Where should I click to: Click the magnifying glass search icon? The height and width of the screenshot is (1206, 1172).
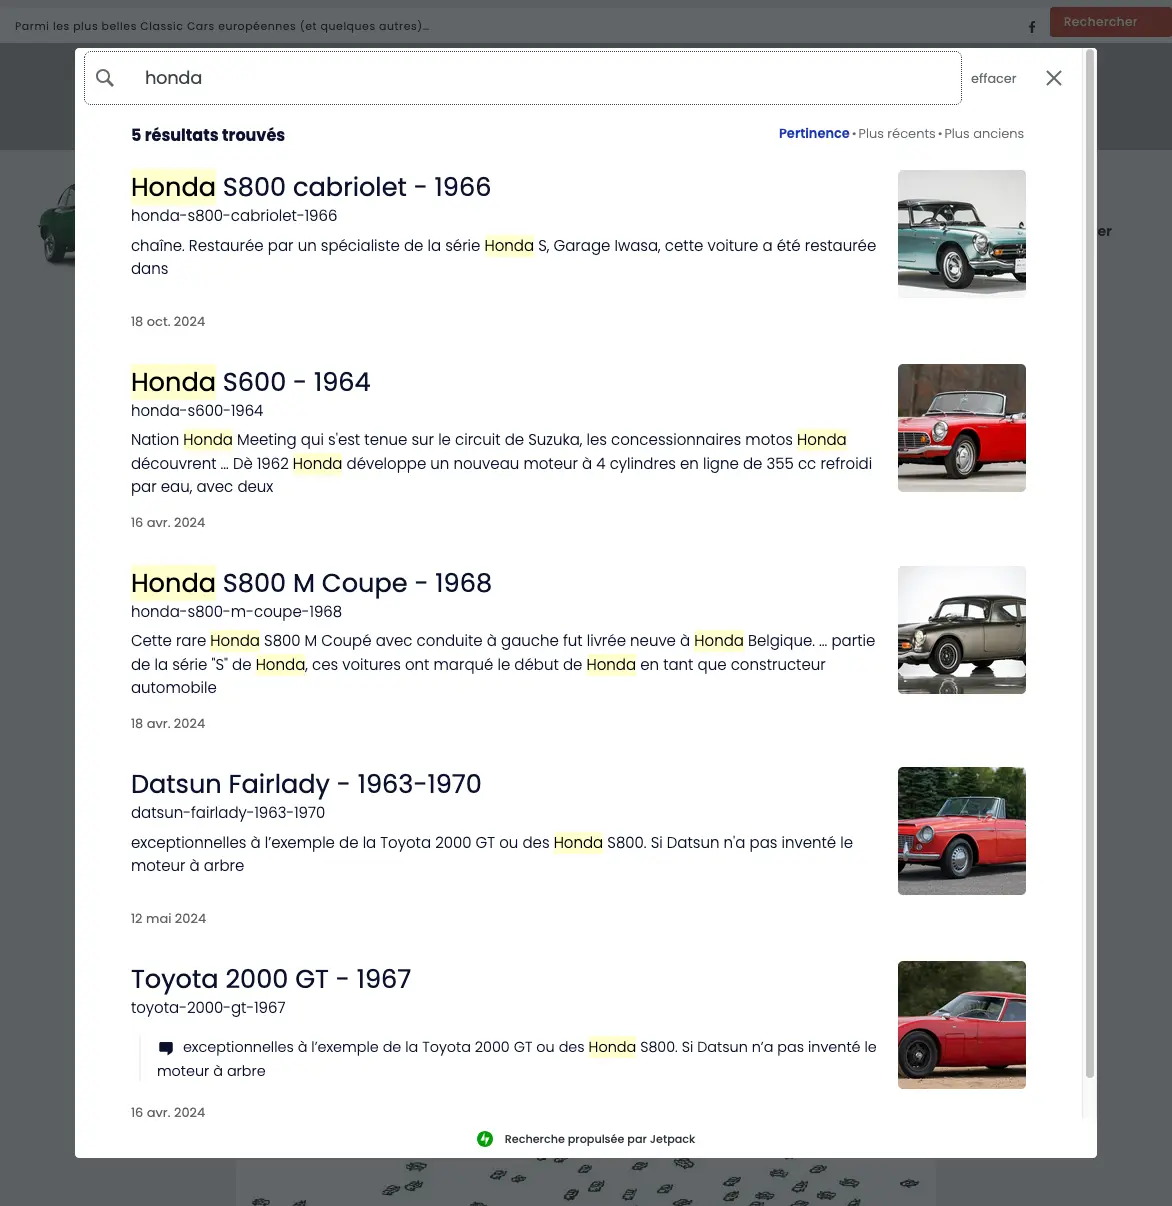[105, 78]
